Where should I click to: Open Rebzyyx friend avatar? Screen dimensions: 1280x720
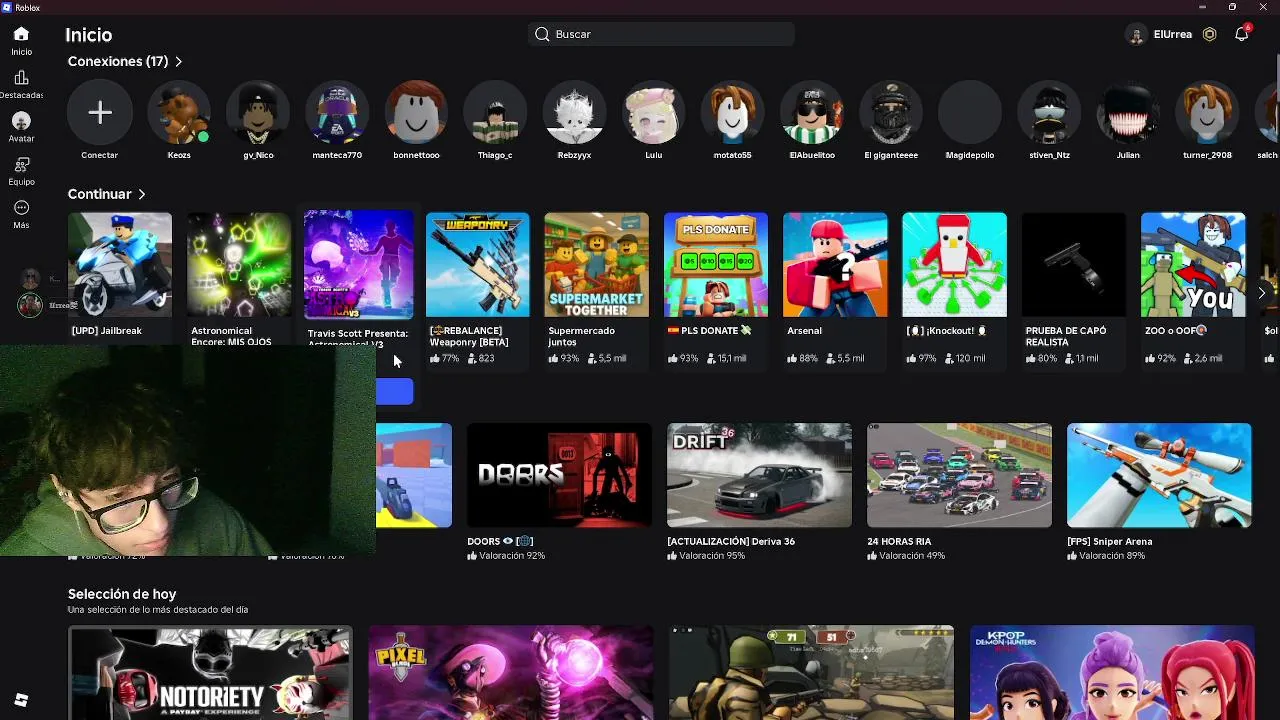coord(574,113)
